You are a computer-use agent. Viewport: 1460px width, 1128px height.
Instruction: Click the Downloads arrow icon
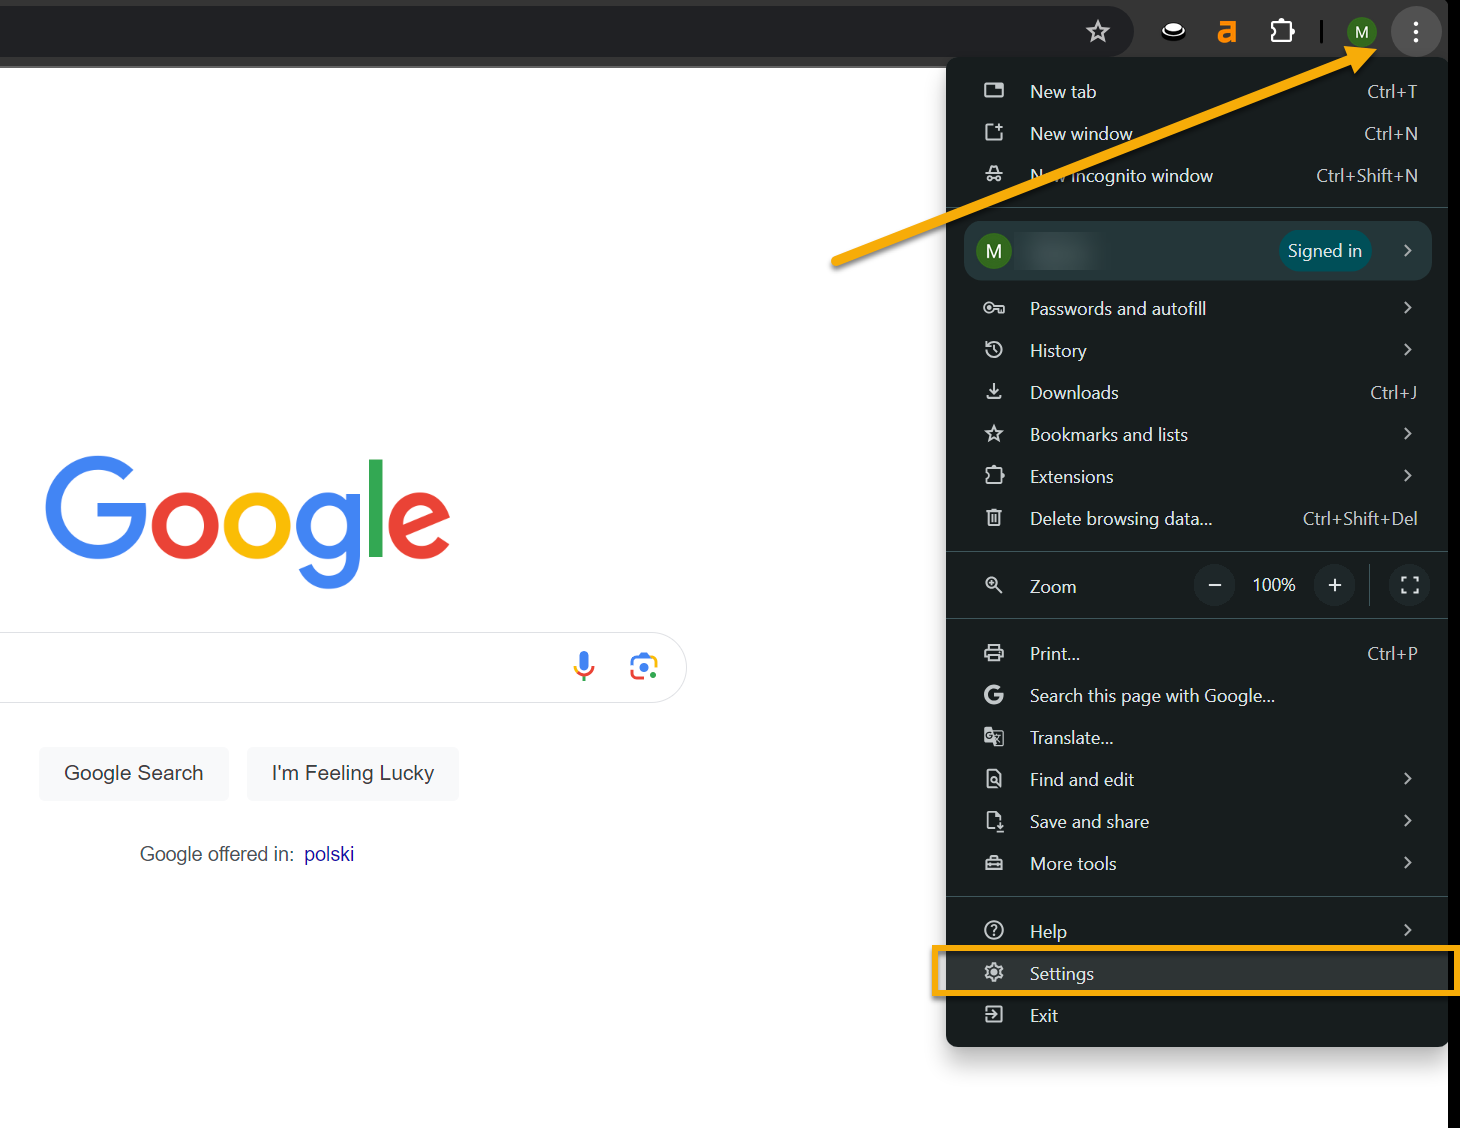pos(994,391)
